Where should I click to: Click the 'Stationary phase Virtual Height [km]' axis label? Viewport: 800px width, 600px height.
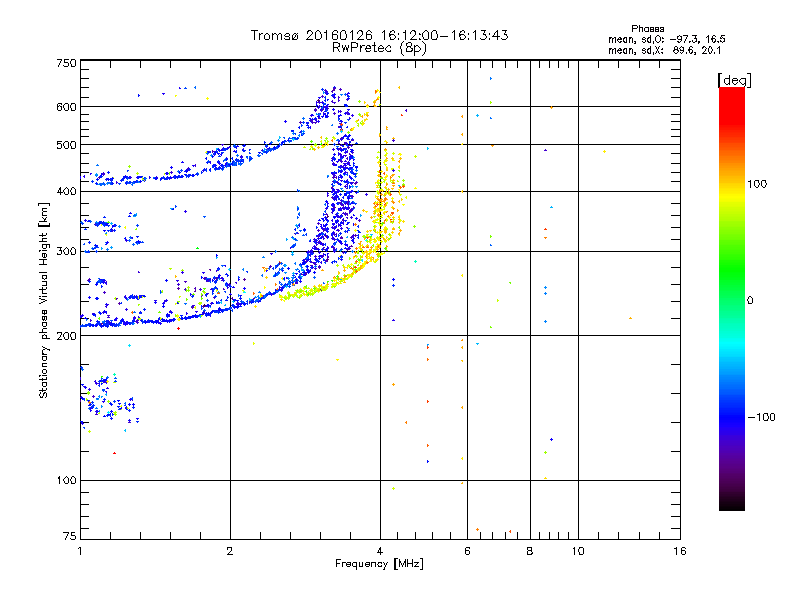point(44,300)
